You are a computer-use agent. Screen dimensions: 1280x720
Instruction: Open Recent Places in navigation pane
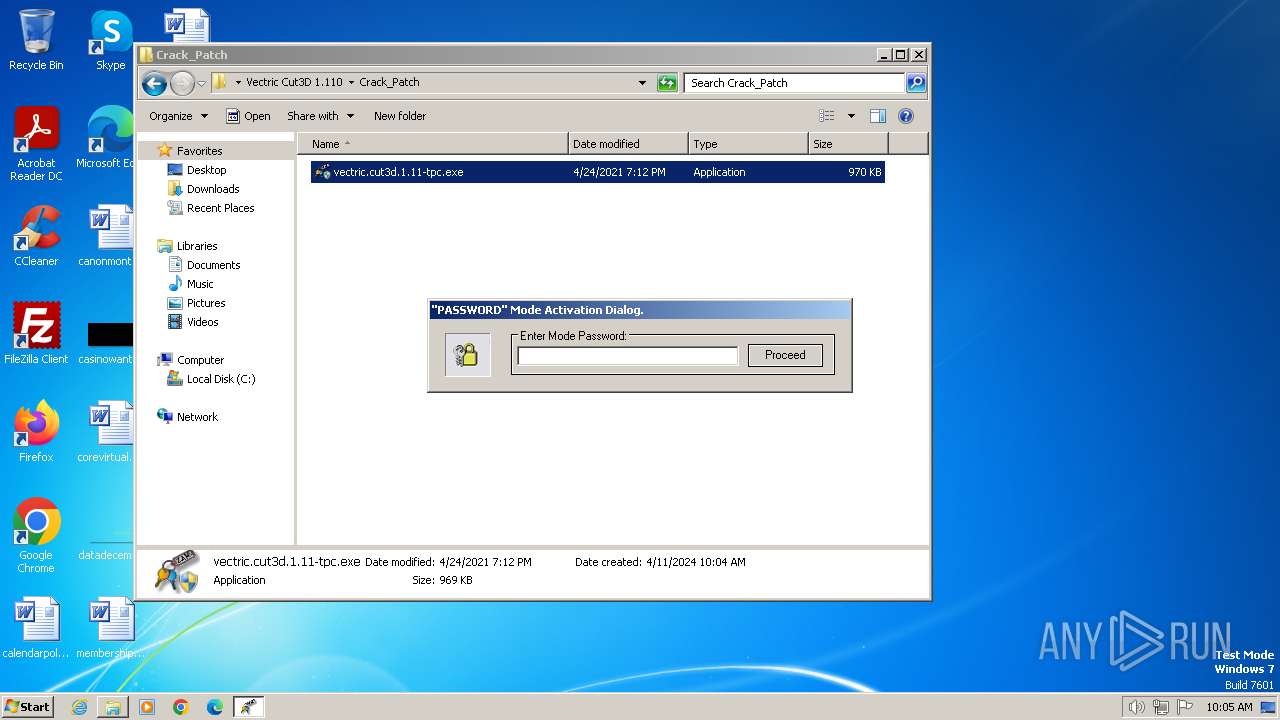(220, 208)
